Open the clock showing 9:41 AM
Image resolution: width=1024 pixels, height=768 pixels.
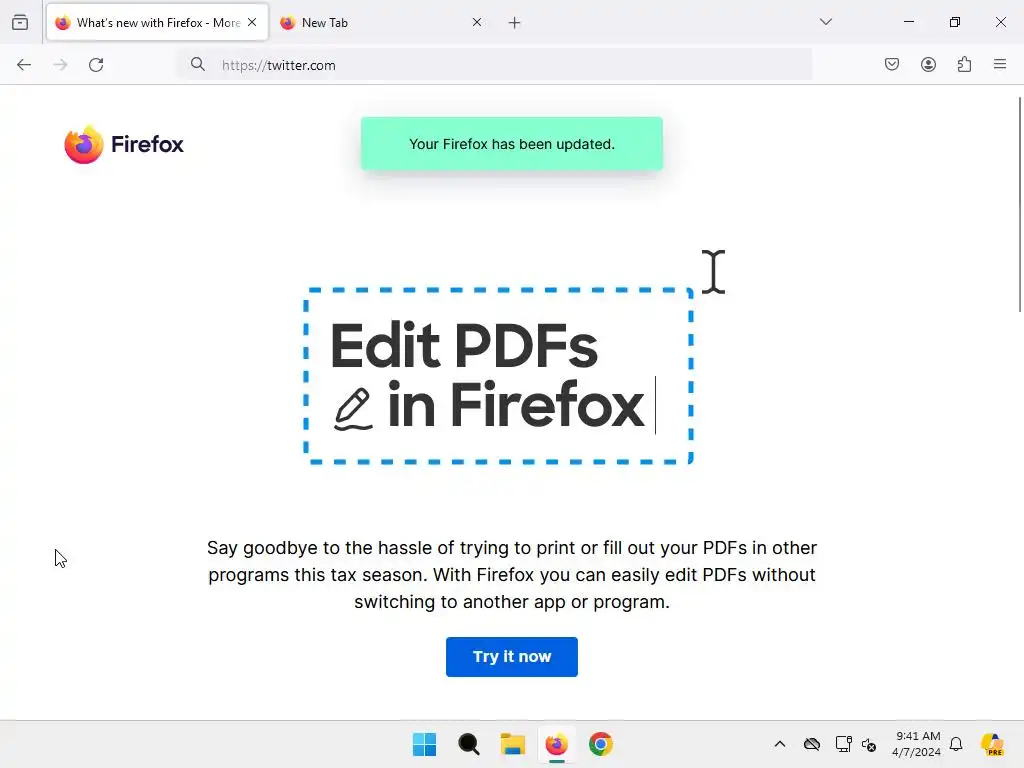click(916, 744)
